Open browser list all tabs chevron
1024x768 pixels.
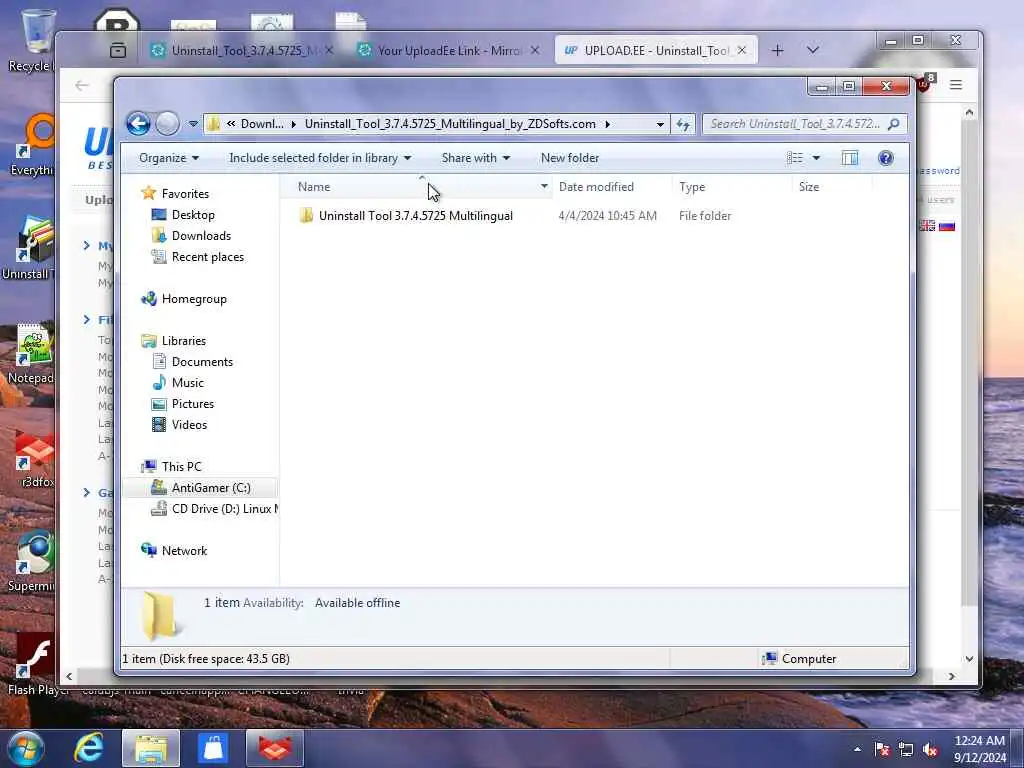(812, 50)
